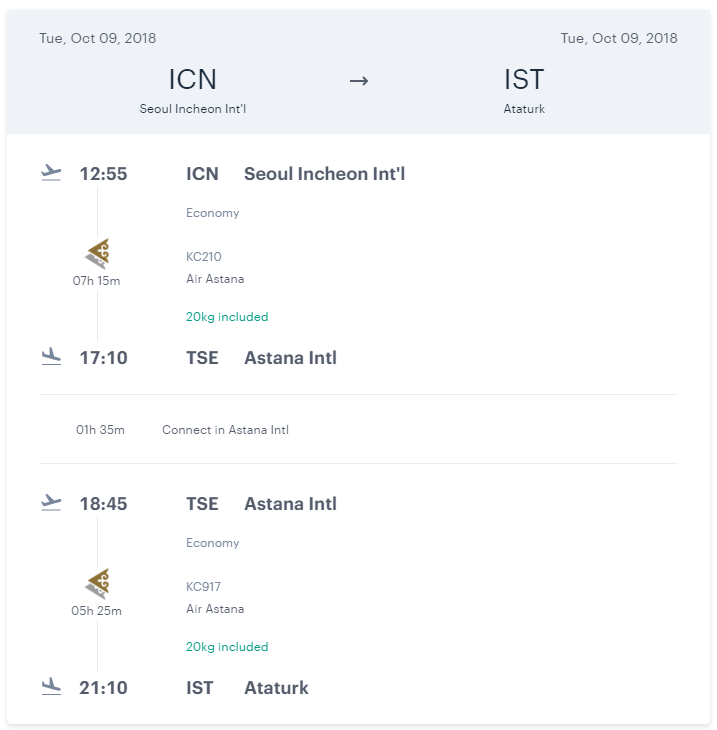Click the KC210 flight number
The image size is (717, 730).
204,257
